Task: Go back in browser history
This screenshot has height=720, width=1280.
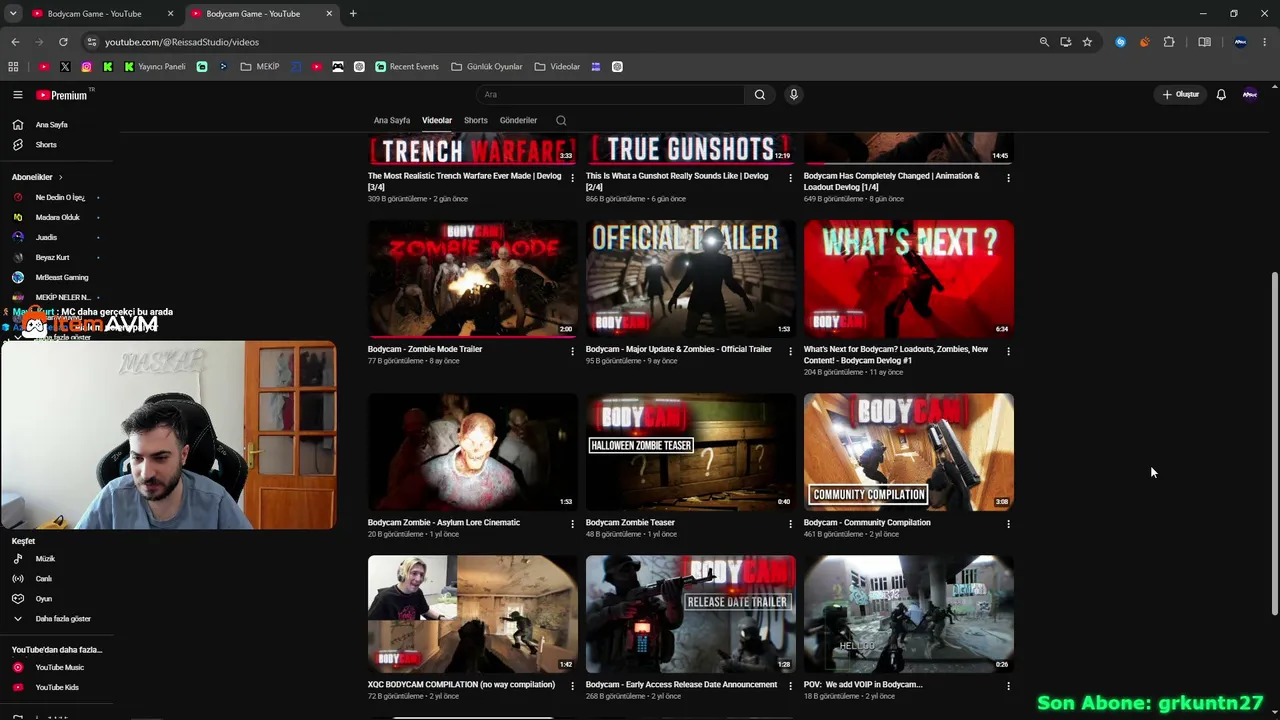Action: [15, 42]
